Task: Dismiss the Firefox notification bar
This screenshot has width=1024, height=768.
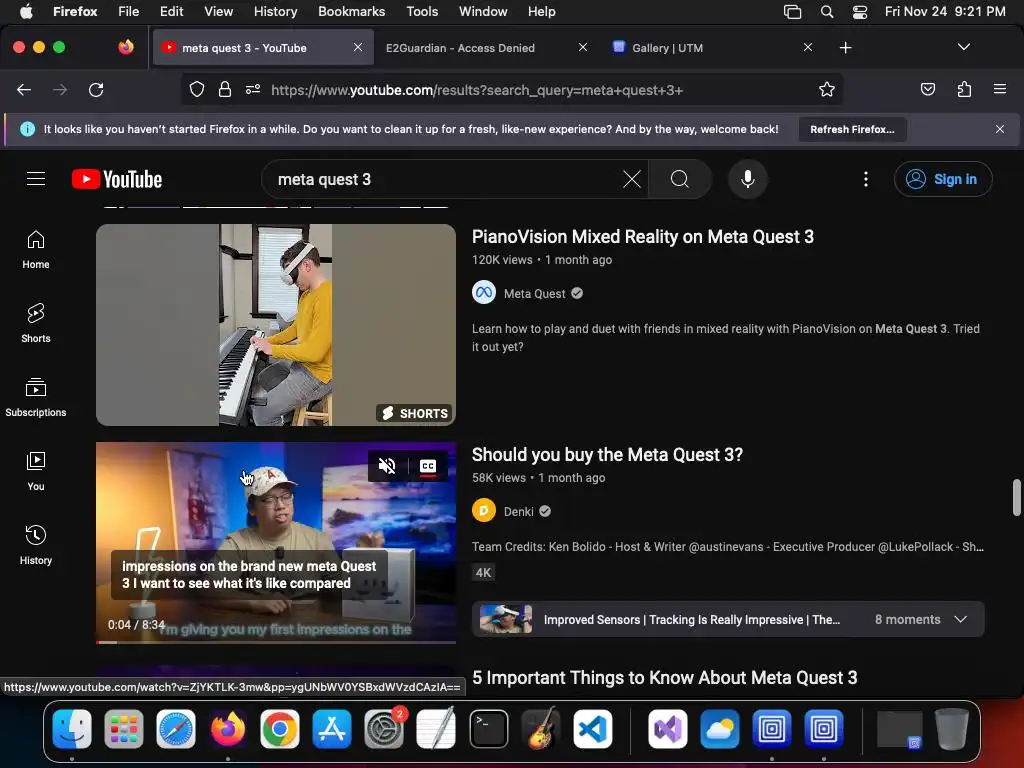Action: [1000, 129]
